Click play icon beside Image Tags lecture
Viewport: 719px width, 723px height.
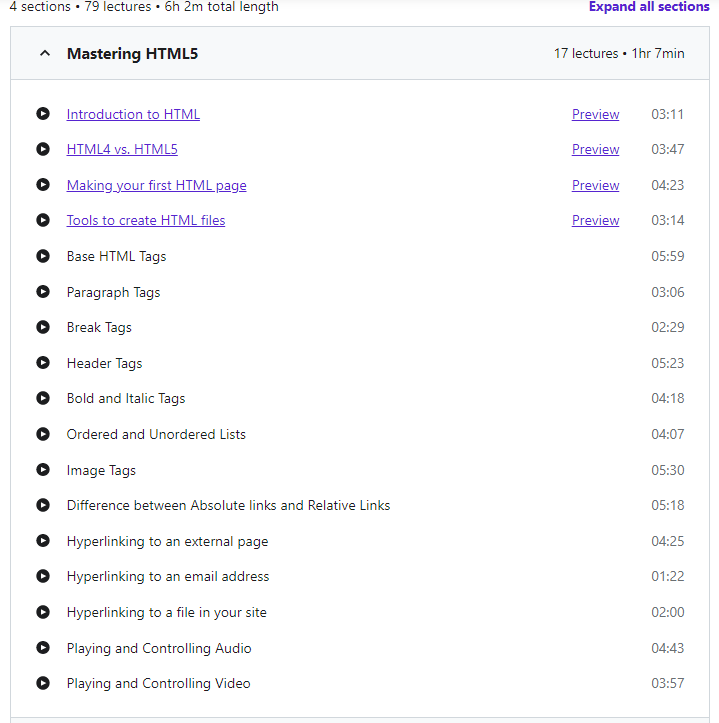click(43, 470)
